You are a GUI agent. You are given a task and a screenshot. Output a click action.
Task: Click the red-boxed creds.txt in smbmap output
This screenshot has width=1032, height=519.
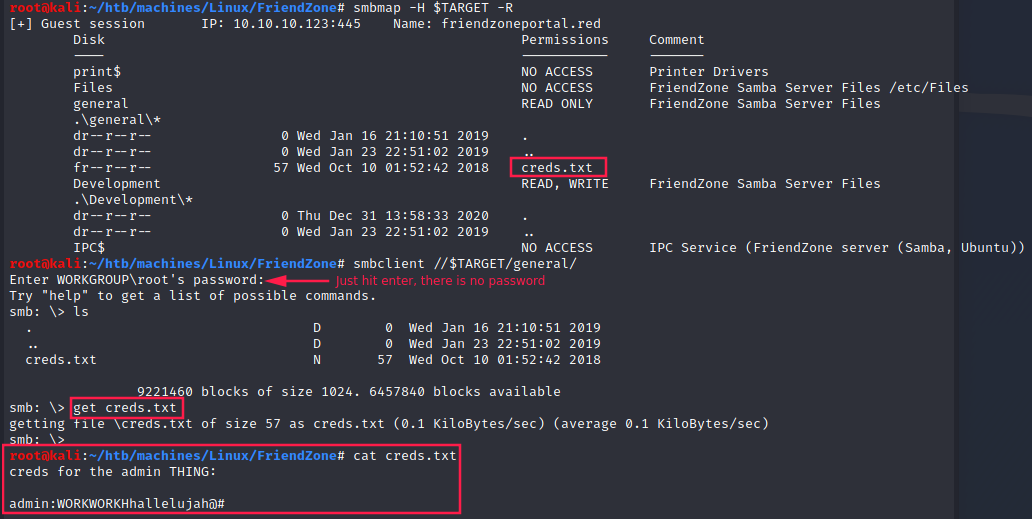[557, 168]
